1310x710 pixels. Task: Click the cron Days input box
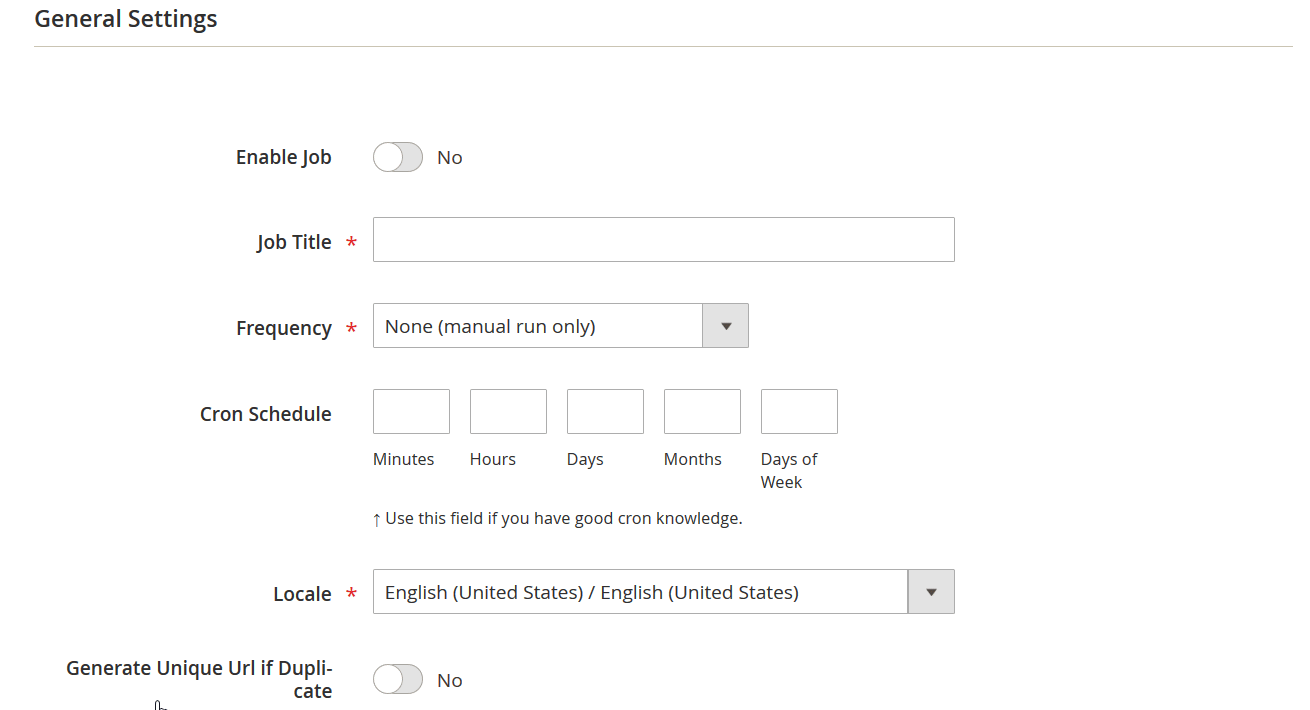[x=605, y=412]
